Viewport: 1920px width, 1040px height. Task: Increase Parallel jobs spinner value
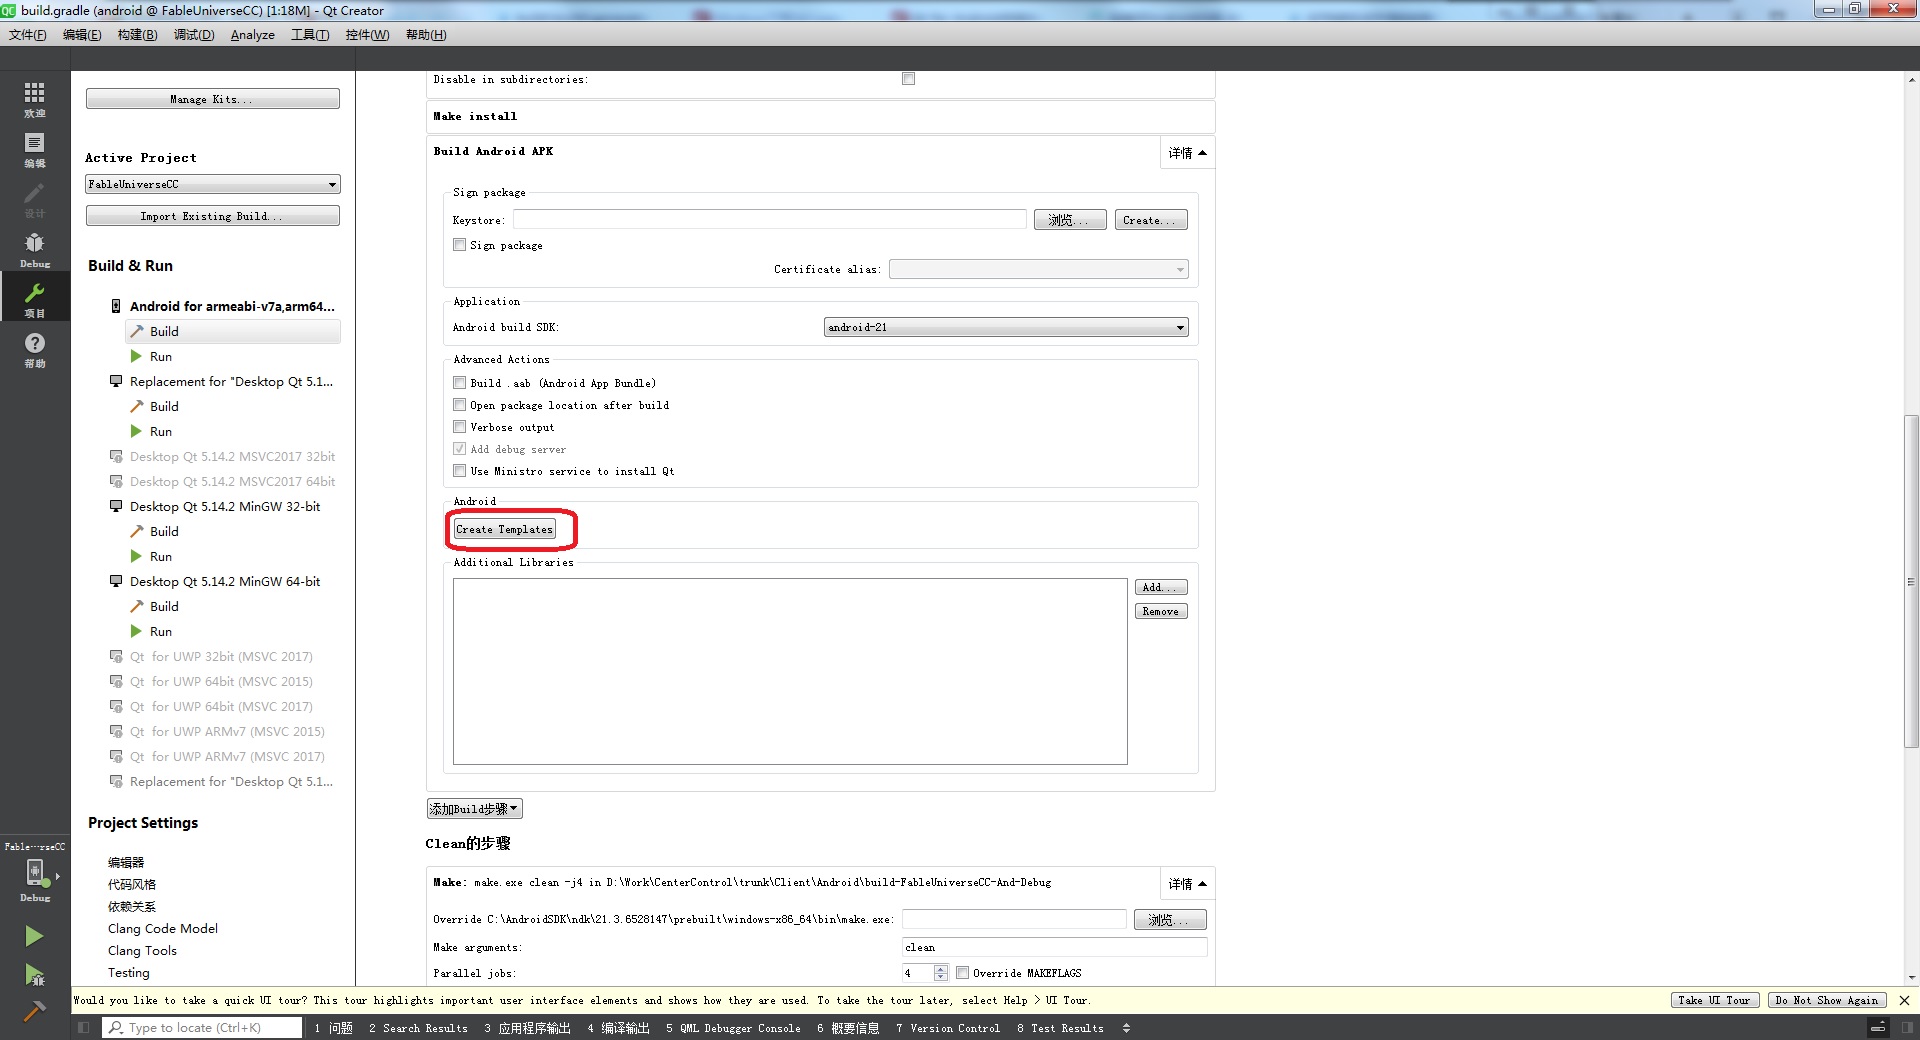click(940, 969)
